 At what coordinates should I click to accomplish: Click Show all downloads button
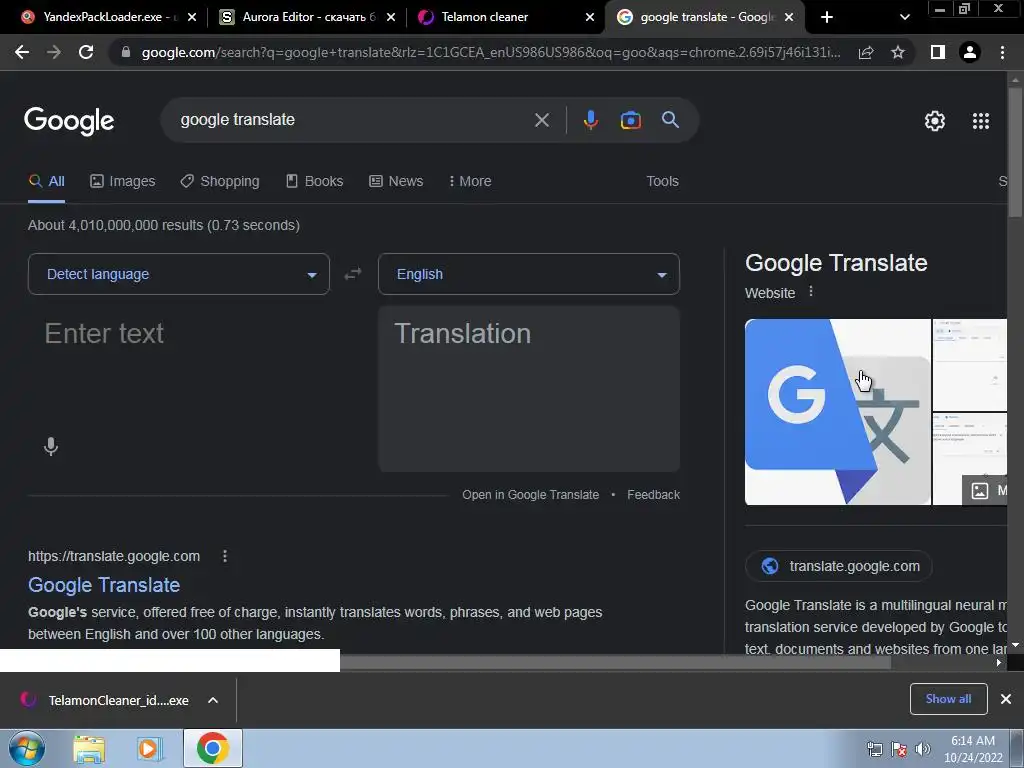point(948,699)
